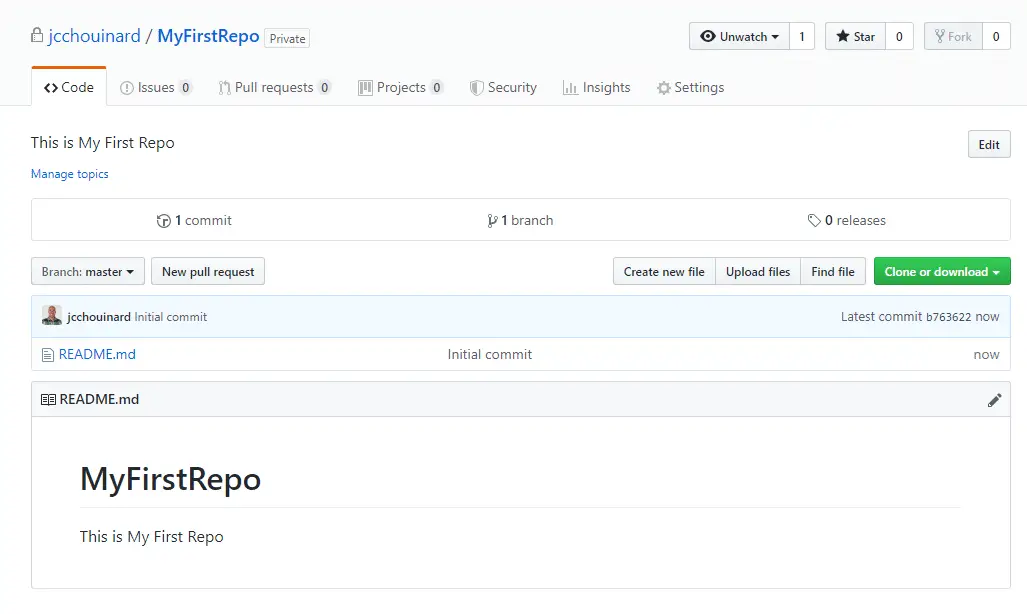The image size is (1027, 614).
Task: Click the lock icon beside repository owner
Action: click(38, 37)
